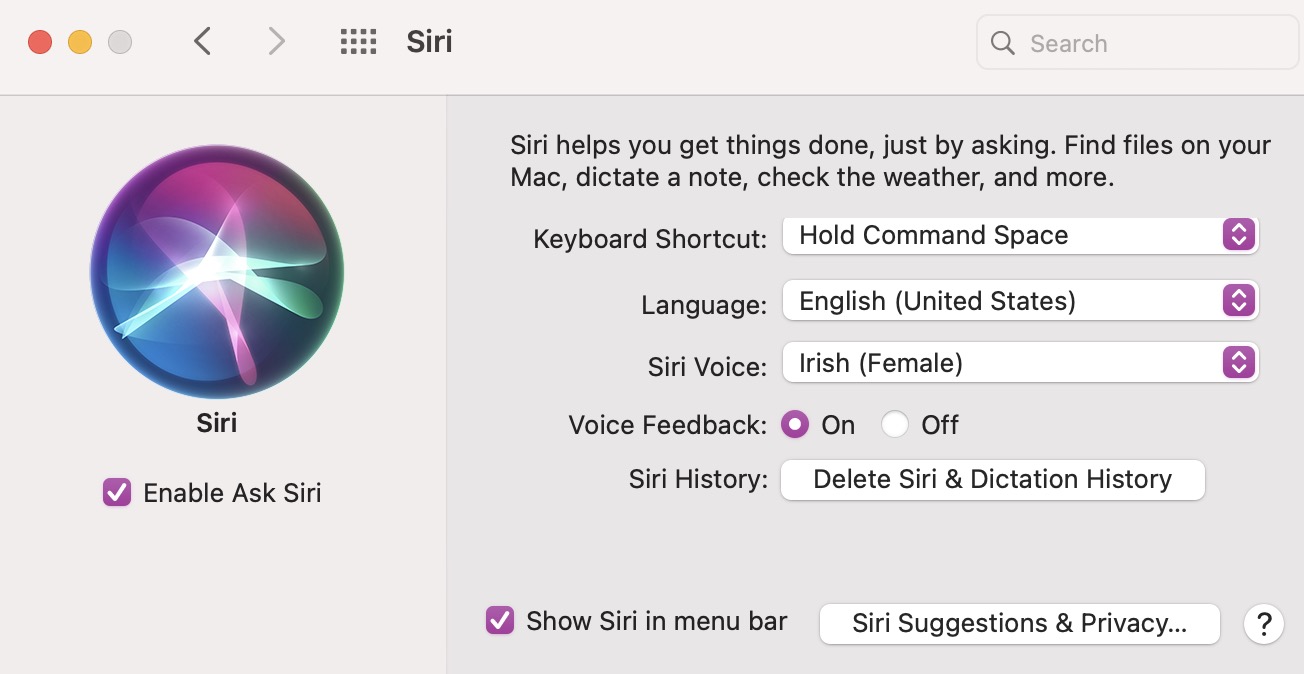Close the Siri preferences window
This screenshot has height=674, width=1304.
pos(40,42)
